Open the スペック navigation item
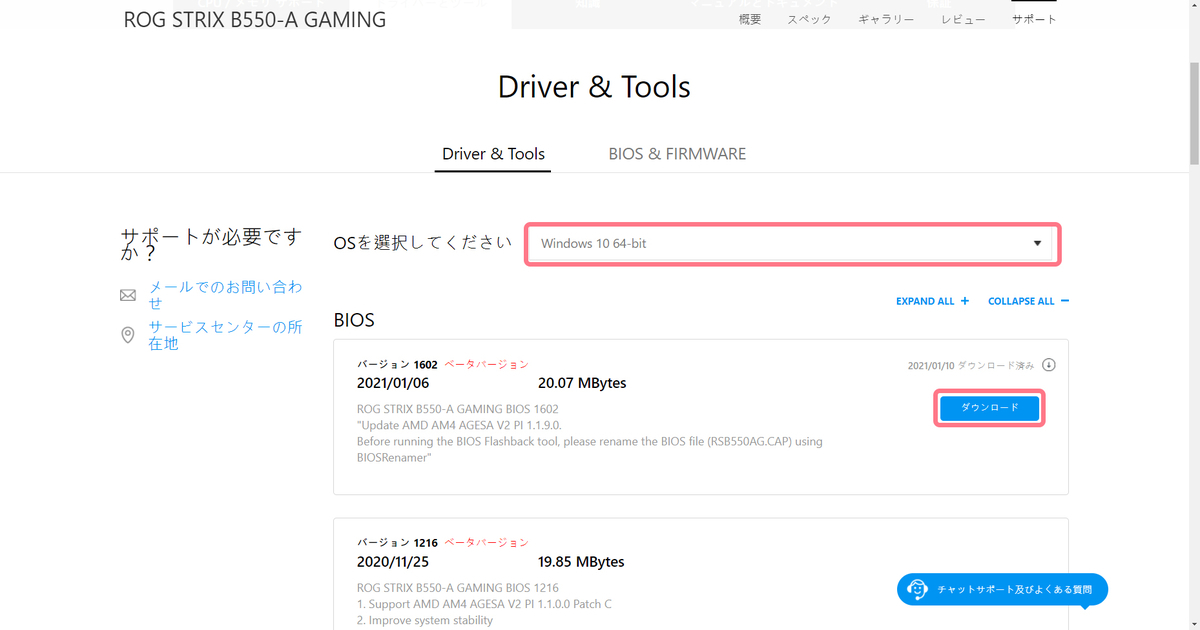The image size is (1200, 630). point(809,19)
